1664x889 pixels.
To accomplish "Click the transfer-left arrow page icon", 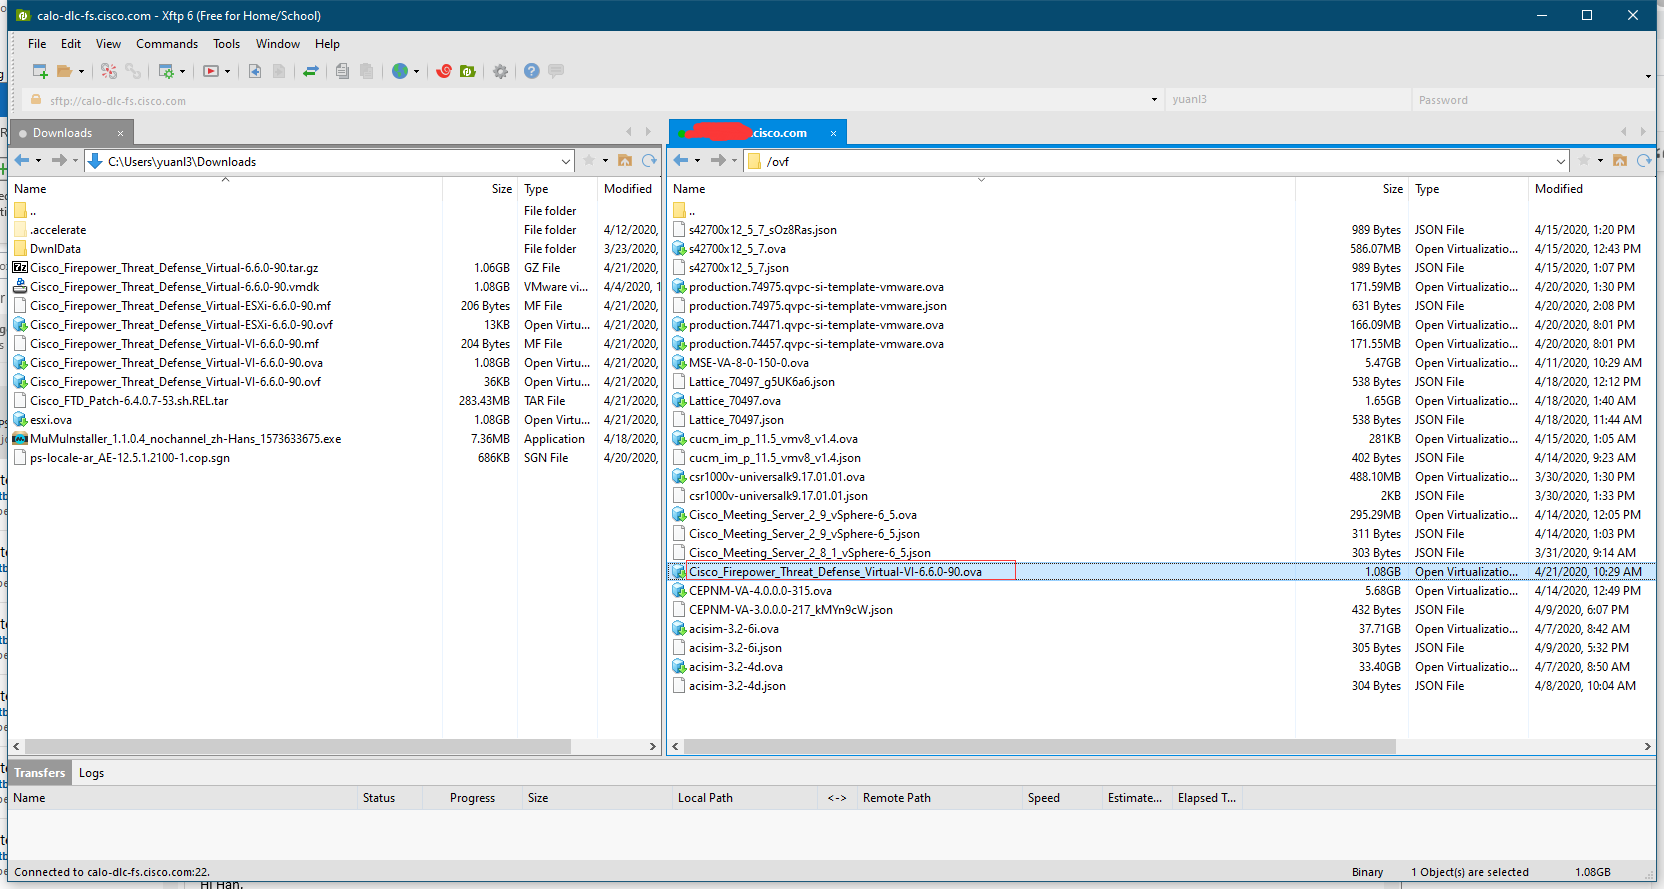I will pos(255,71).
